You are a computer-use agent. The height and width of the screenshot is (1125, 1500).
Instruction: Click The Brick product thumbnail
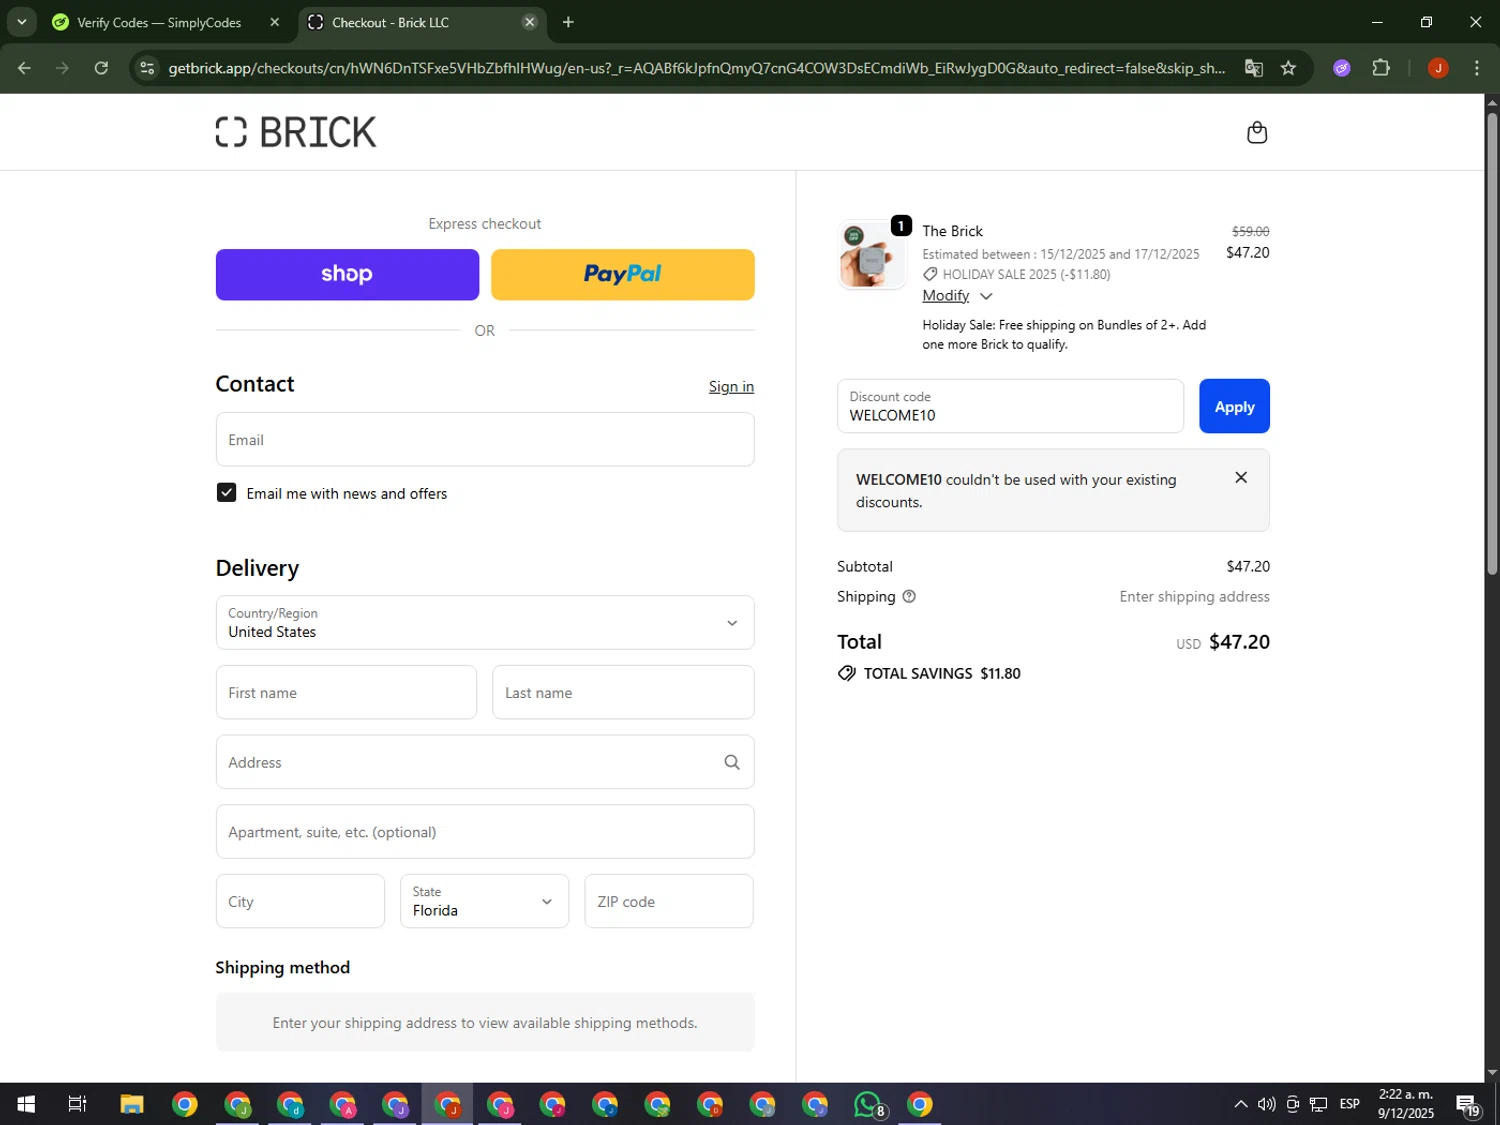click(872, 255)
